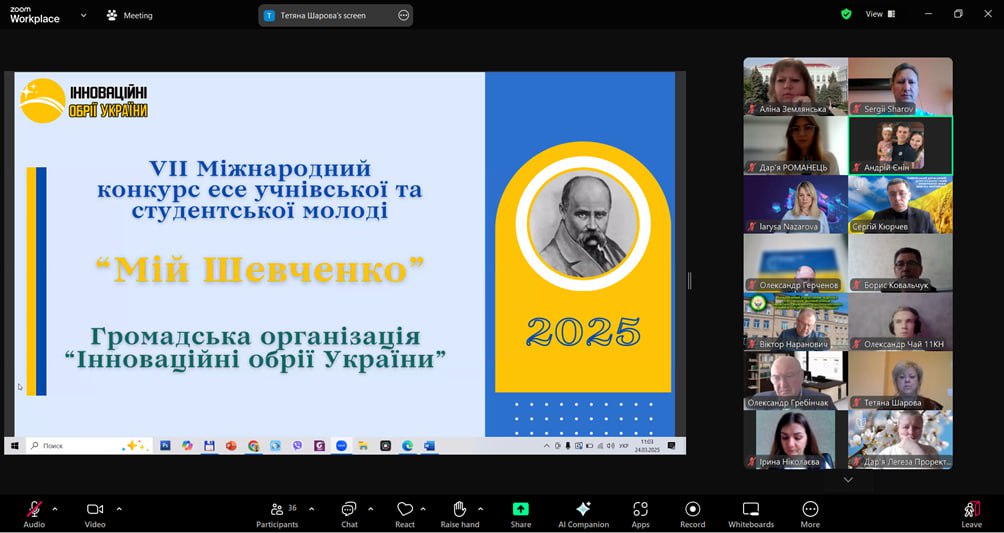Open Edge browser icon in shared taskbar
Screen dimensions: 1004x533
(x=407, y=446)
